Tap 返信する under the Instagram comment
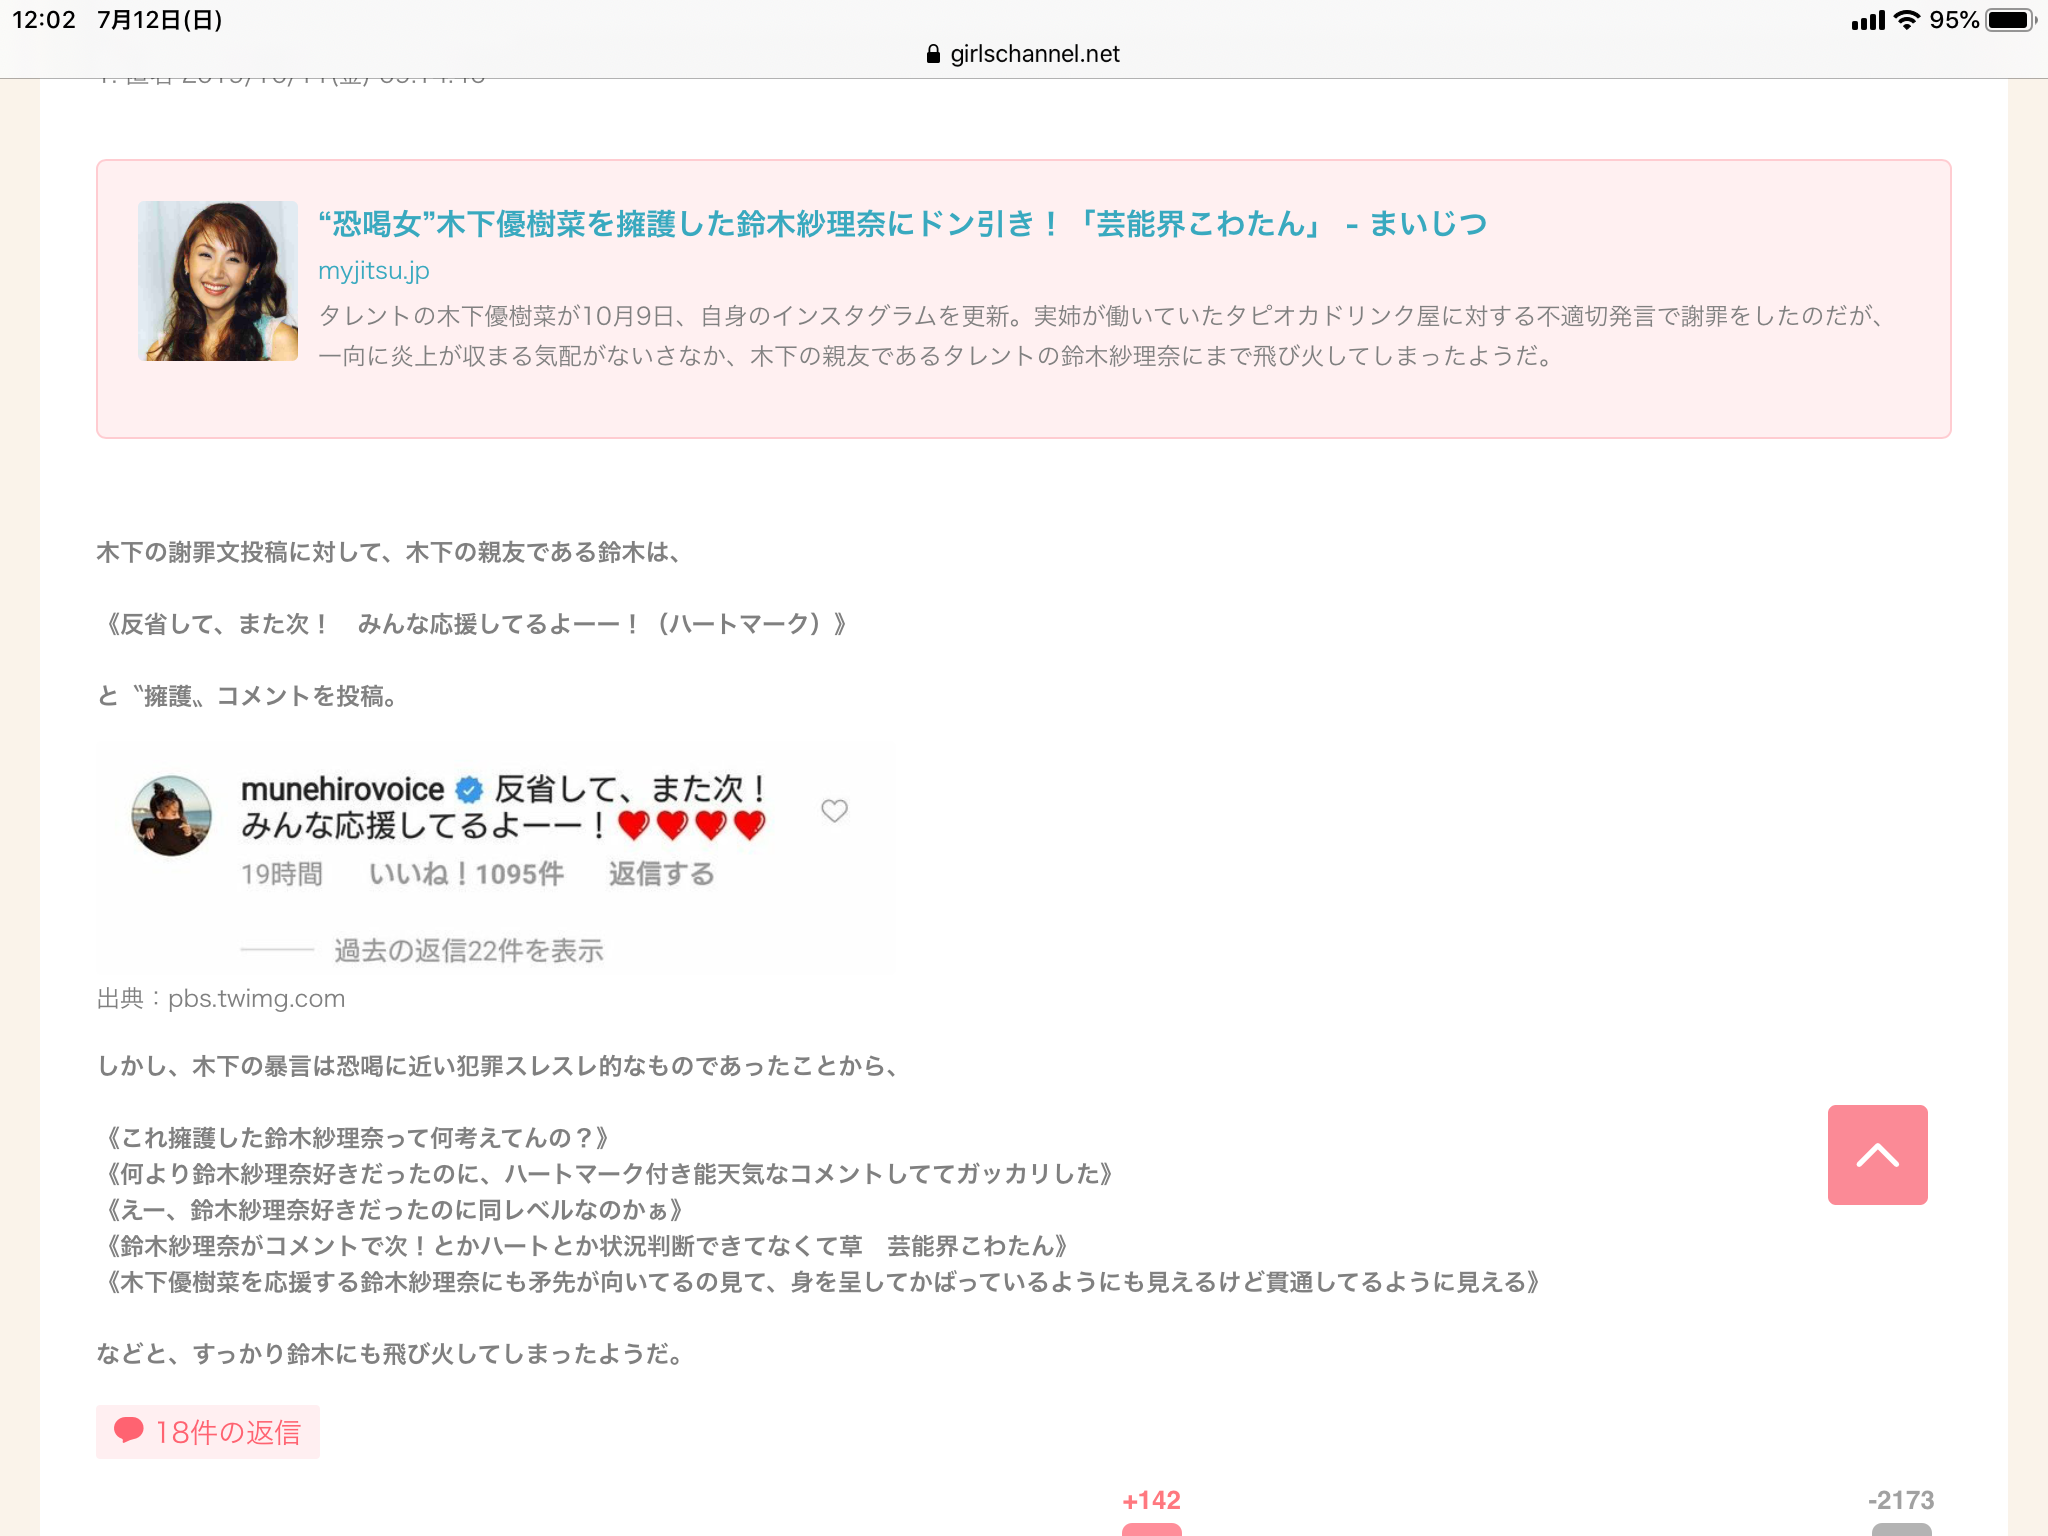The height and width of the screenshot is (1536, 2048). (661, 874)
